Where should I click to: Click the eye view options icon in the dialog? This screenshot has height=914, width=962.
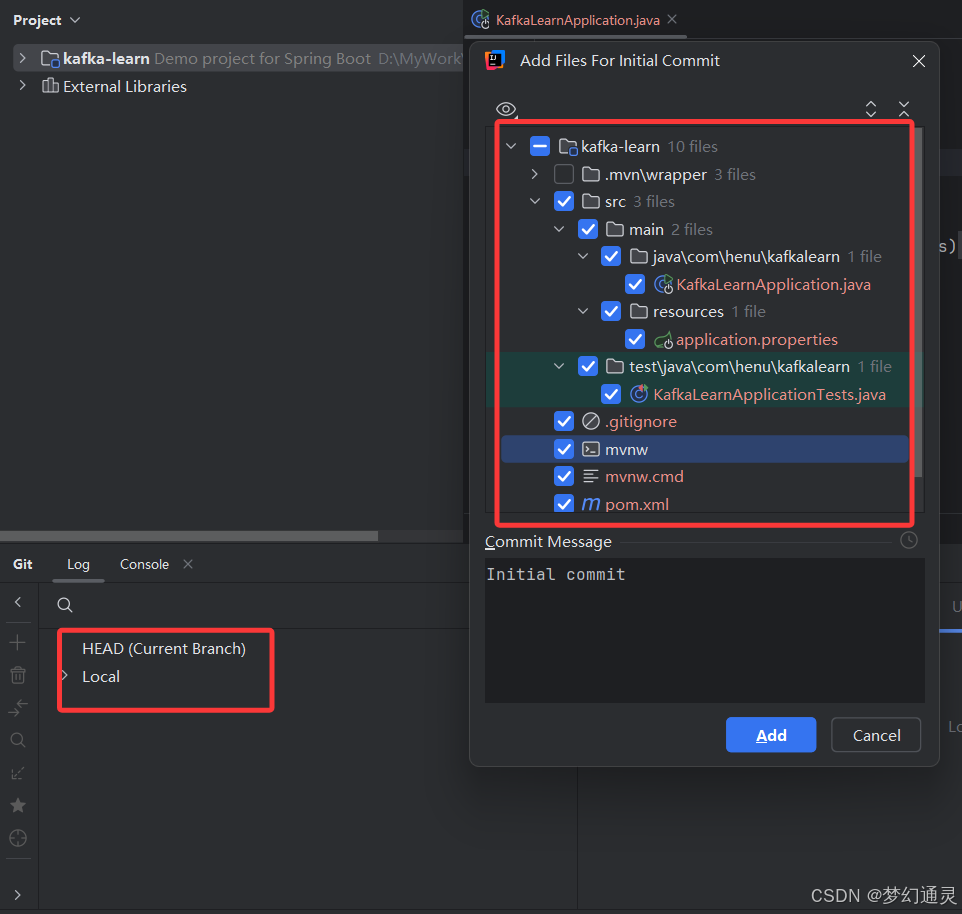[506, 109]
